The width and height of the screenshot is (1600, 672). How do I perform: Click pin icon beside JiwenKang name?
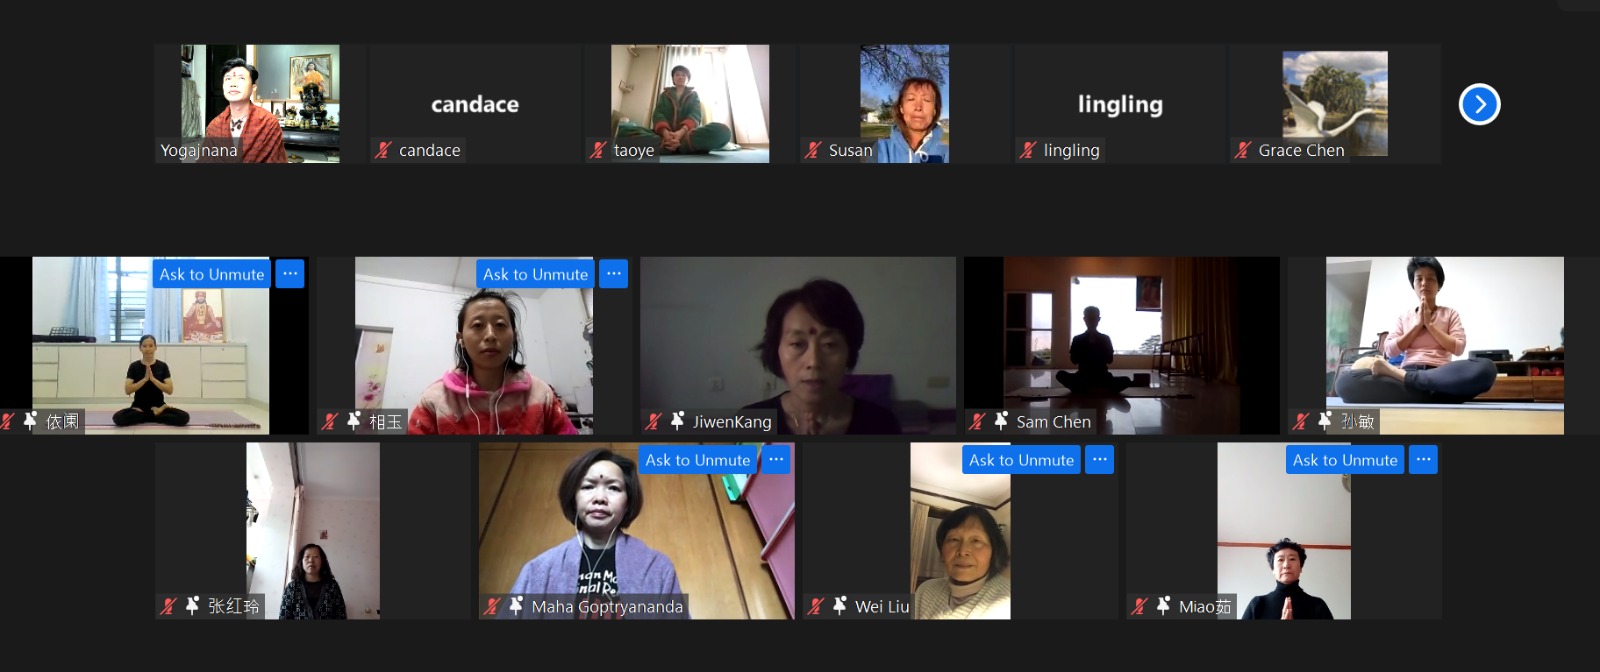click(677, 421)
